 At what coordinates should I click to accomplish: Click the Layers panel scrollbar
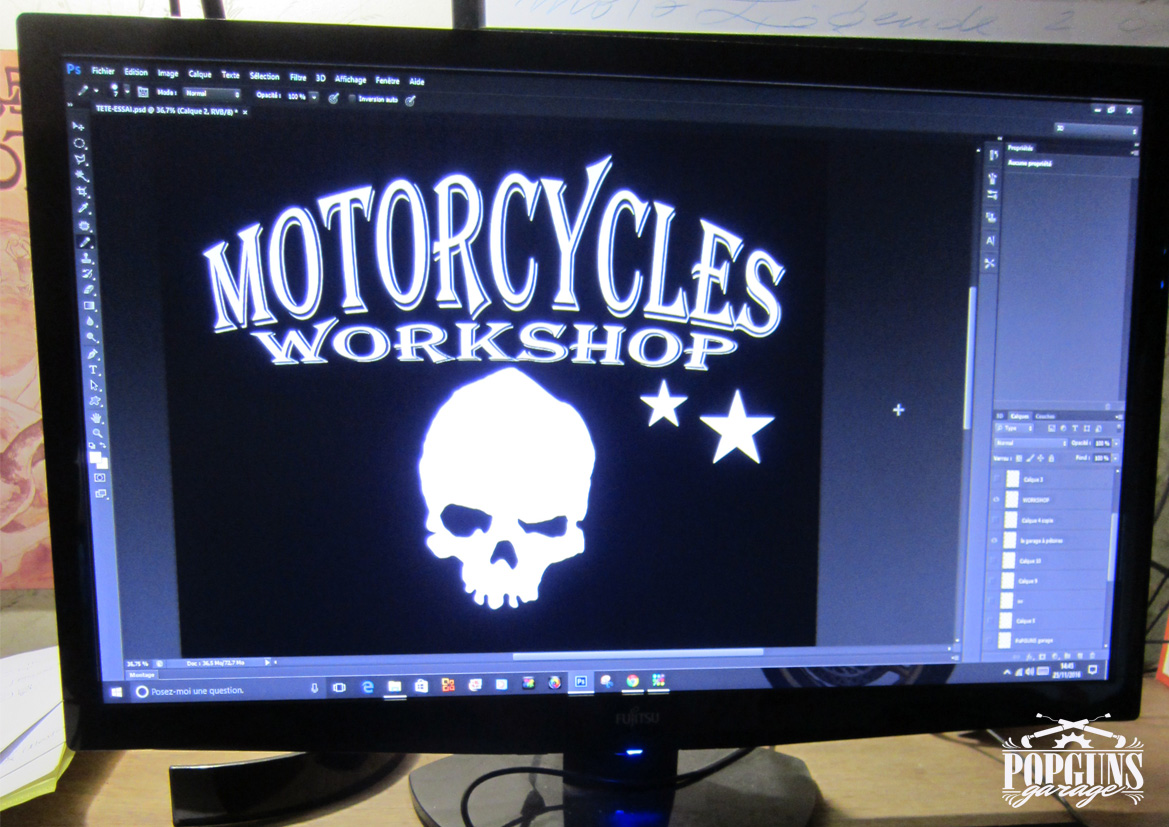pyautogui.click(x=1112, y=548)
